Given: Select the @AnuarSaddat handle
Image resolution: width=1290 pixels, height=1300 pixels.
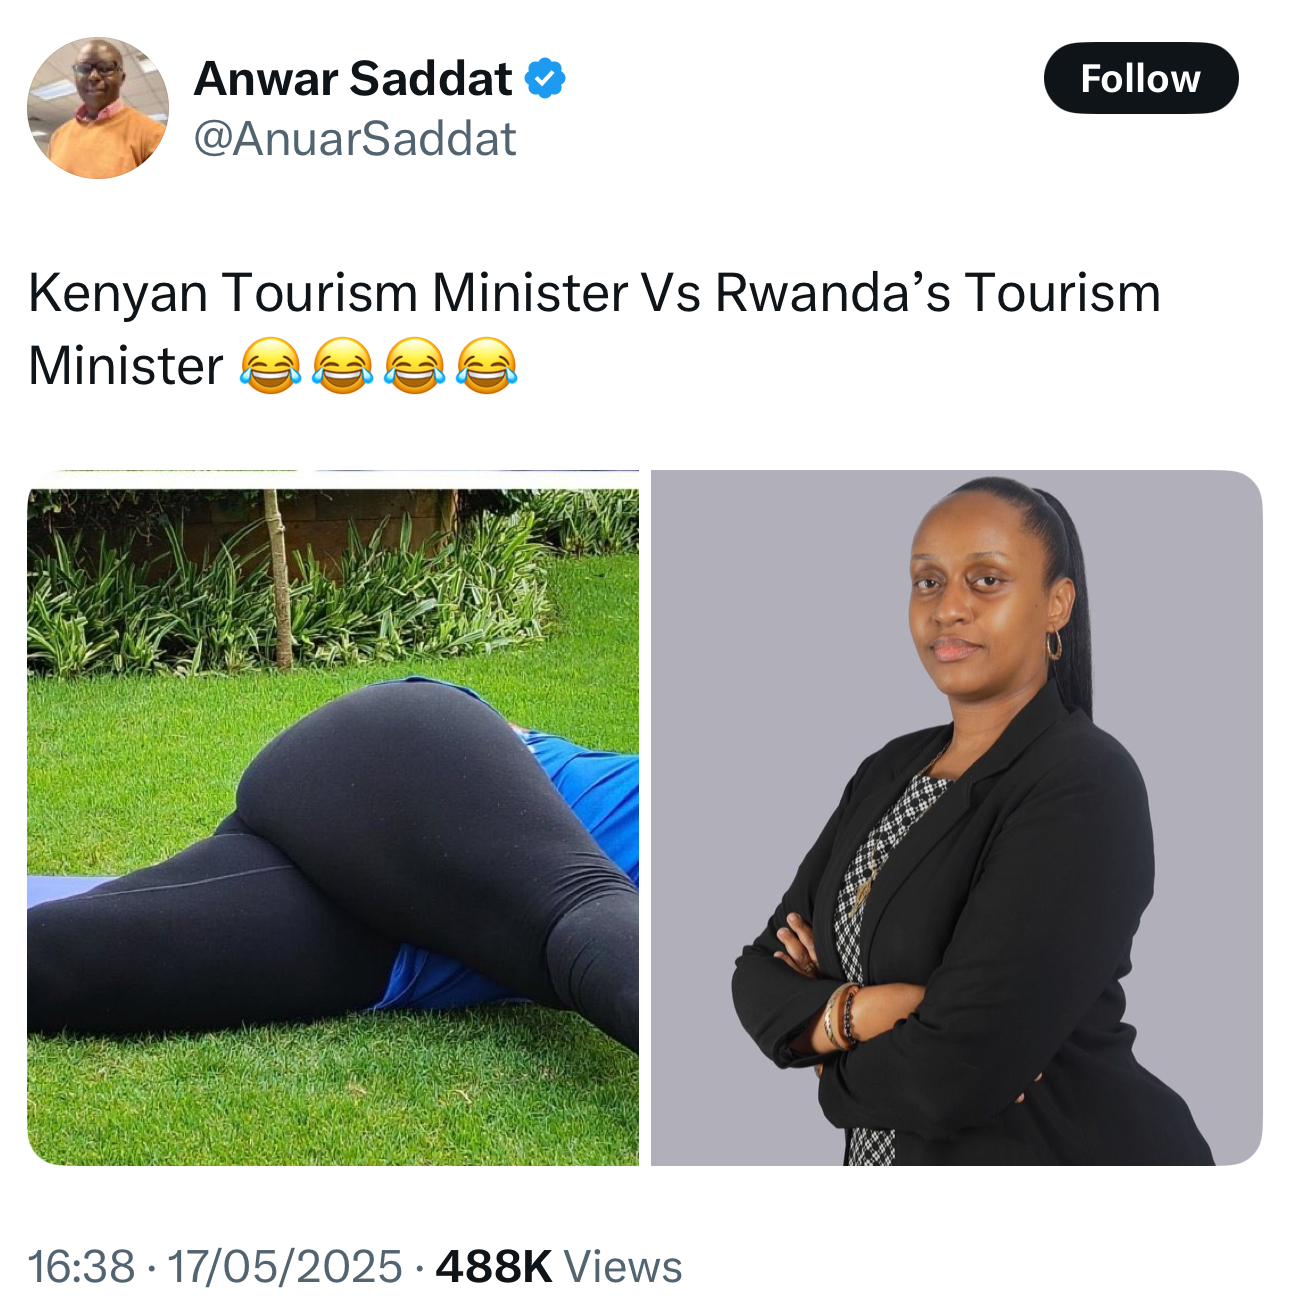Looking at the screenshot, I should point(355,138).
